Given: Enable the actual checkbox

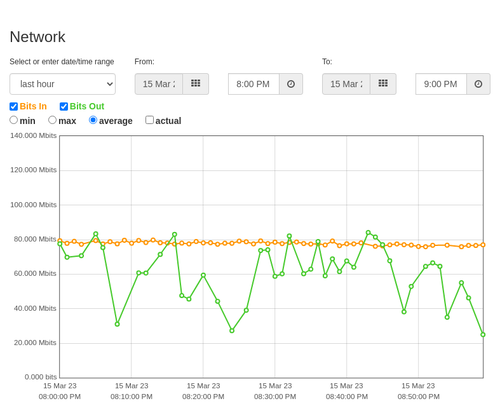Looking at the screenshot, I should 149,120.
